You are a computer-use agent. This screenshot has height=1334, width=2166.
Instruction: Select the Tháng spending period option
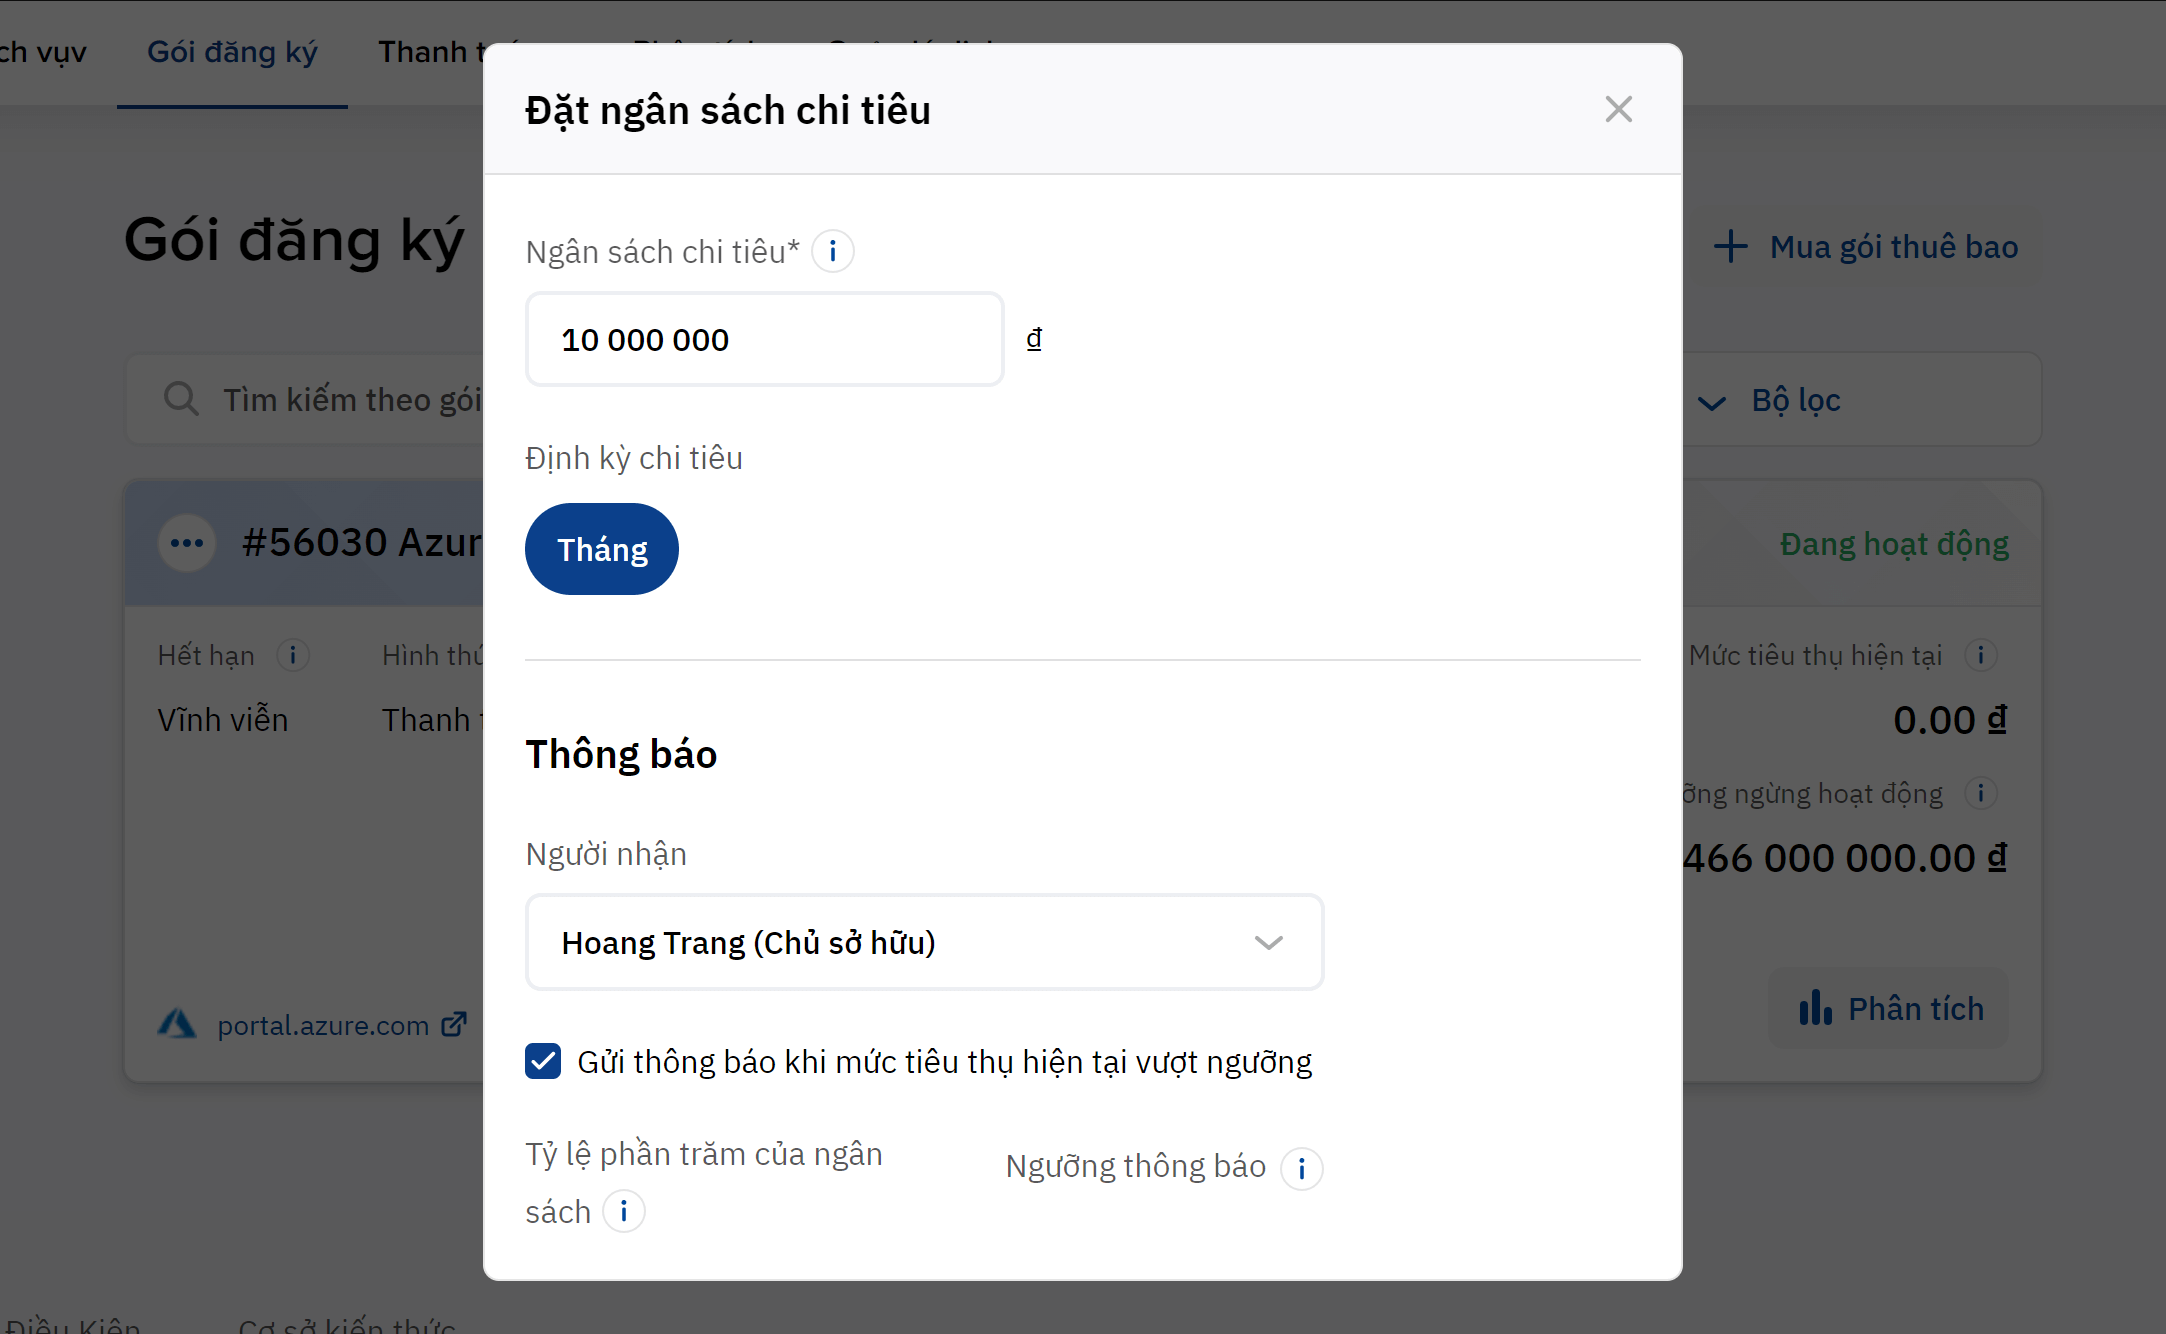coord(602,549)
